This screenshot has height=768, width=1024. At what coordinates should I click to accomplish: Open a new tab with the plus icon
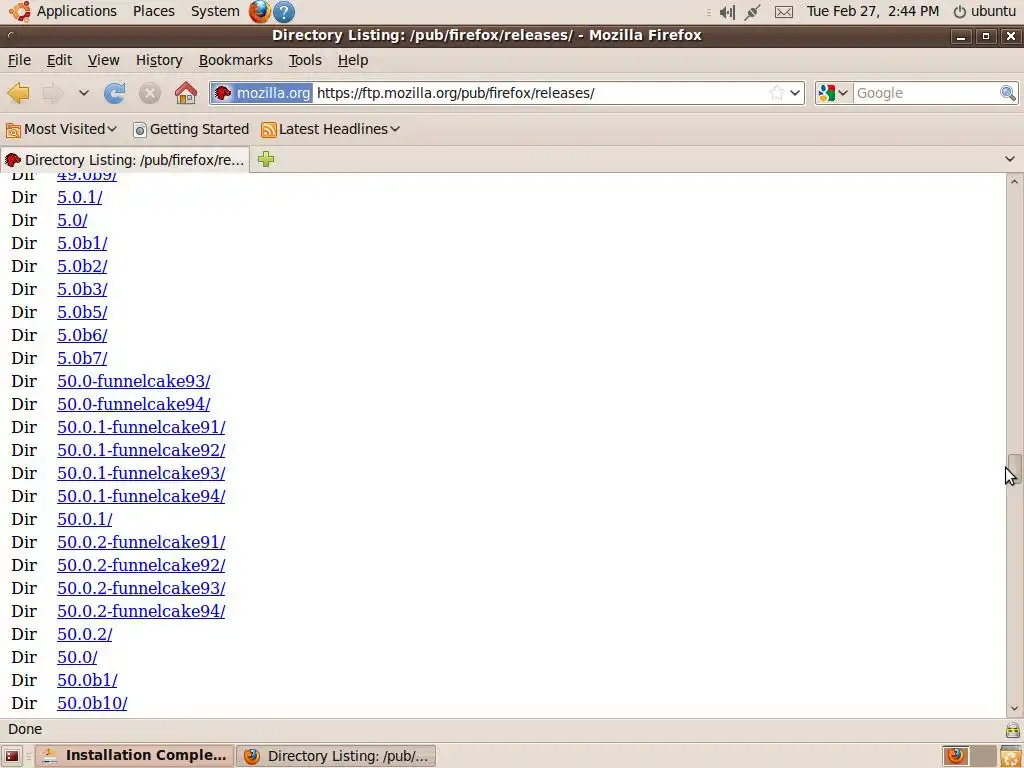(266, 159)
